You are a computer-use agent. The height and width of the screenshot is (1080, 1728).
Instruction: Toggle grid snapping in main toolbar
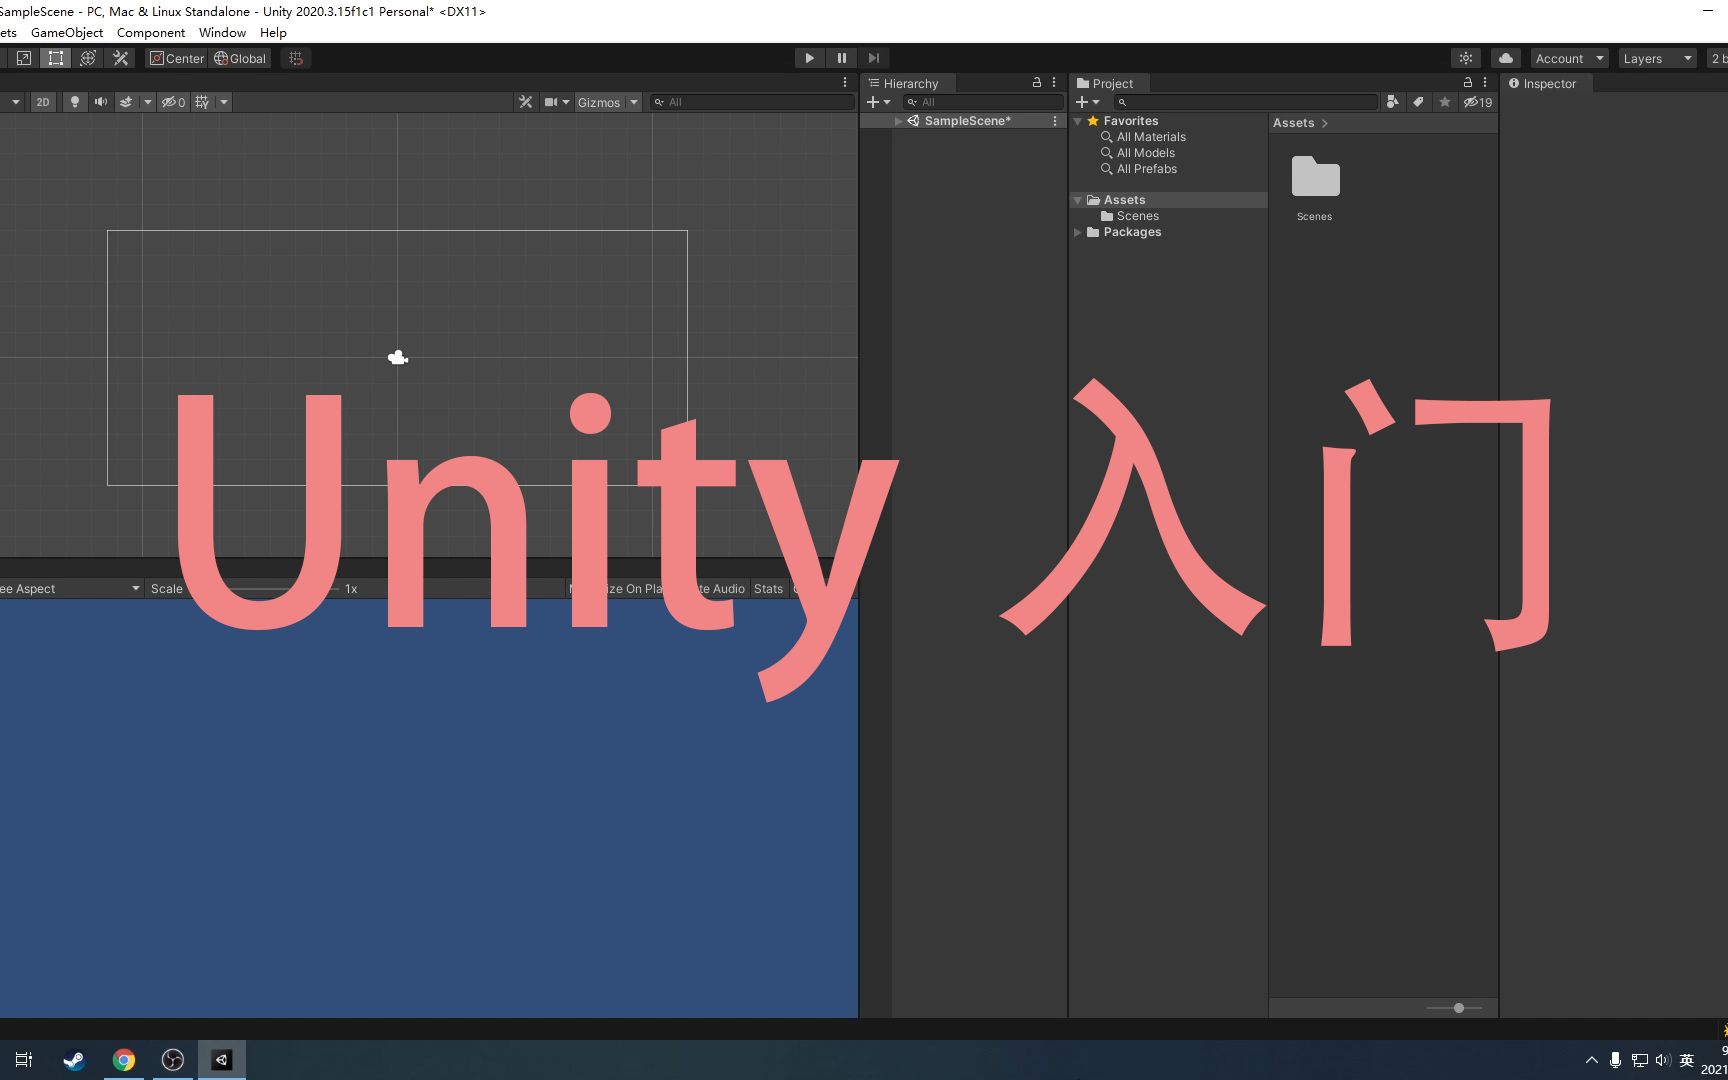296,58
